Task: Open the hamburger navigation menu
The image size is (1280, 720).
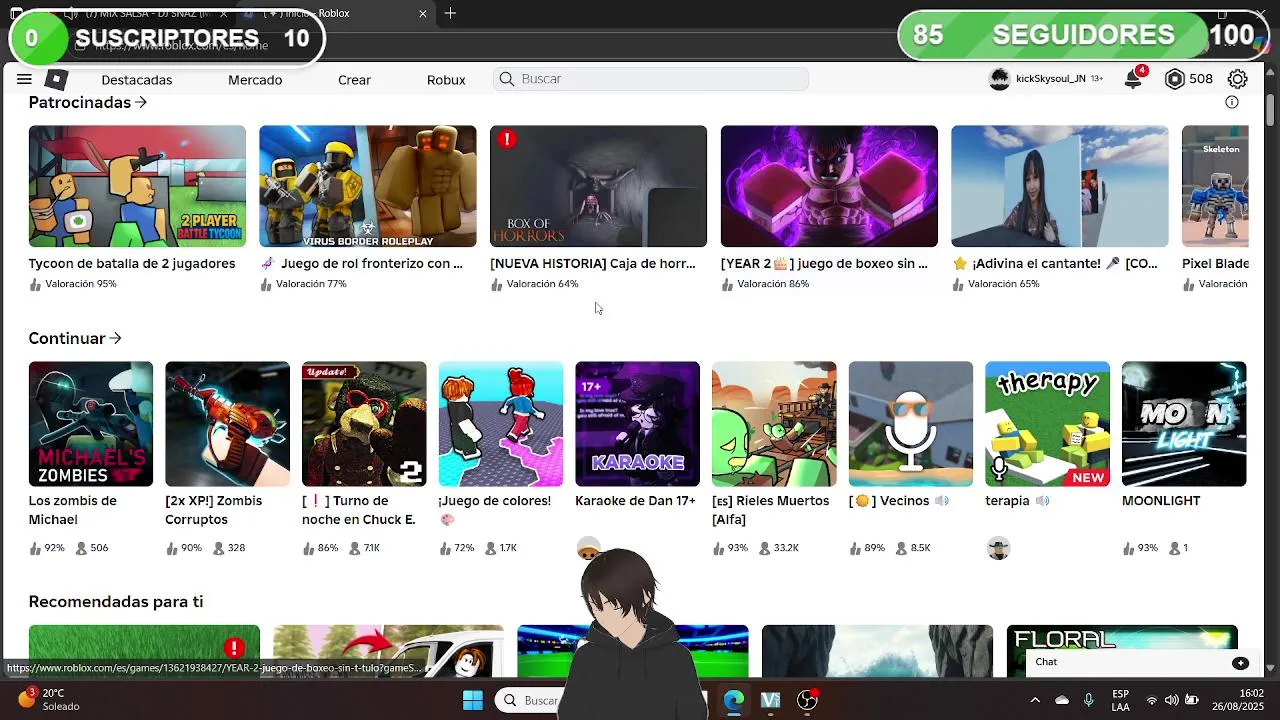Action: tap(24, 79)
